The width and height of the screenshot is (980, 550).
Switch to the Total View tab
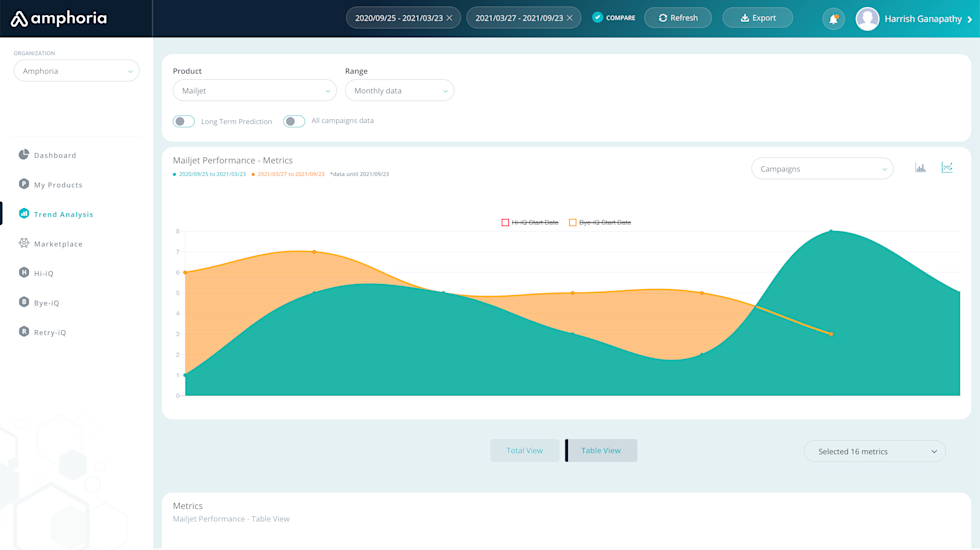coord(524,451)
